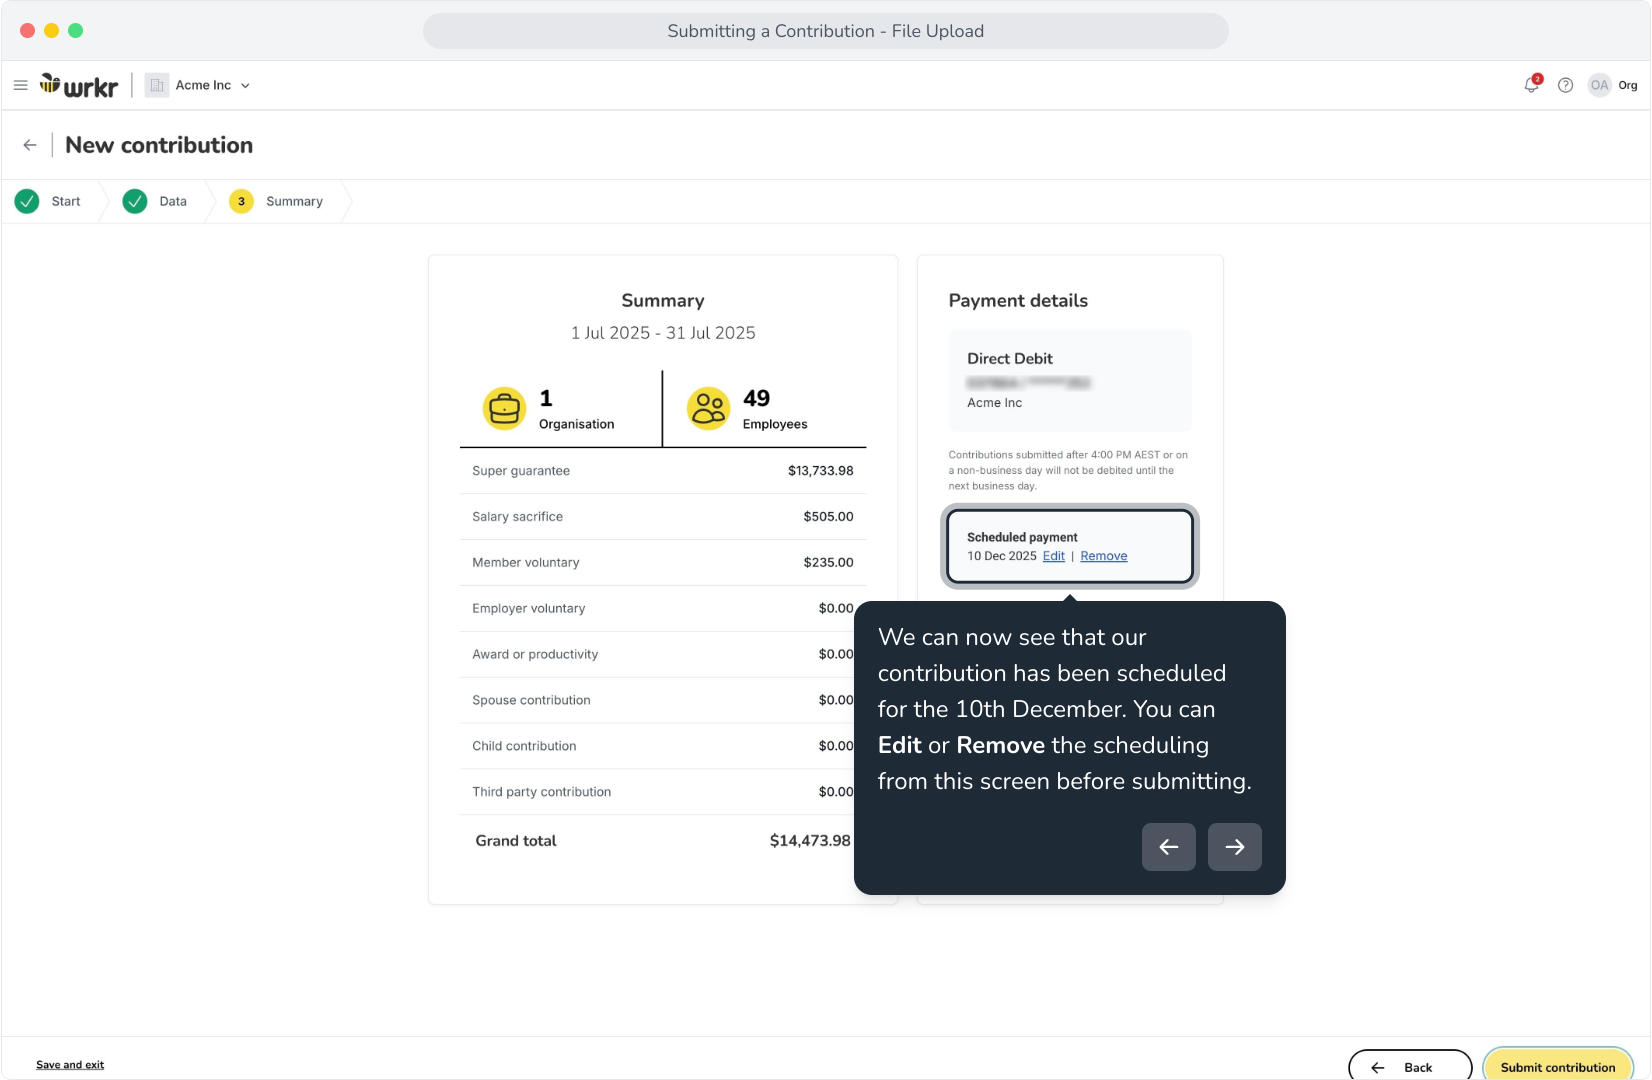The image size is (1652, 1080).
Task: Click the organisation building icon
Action: pyautogui.click(x=157, y=85)
